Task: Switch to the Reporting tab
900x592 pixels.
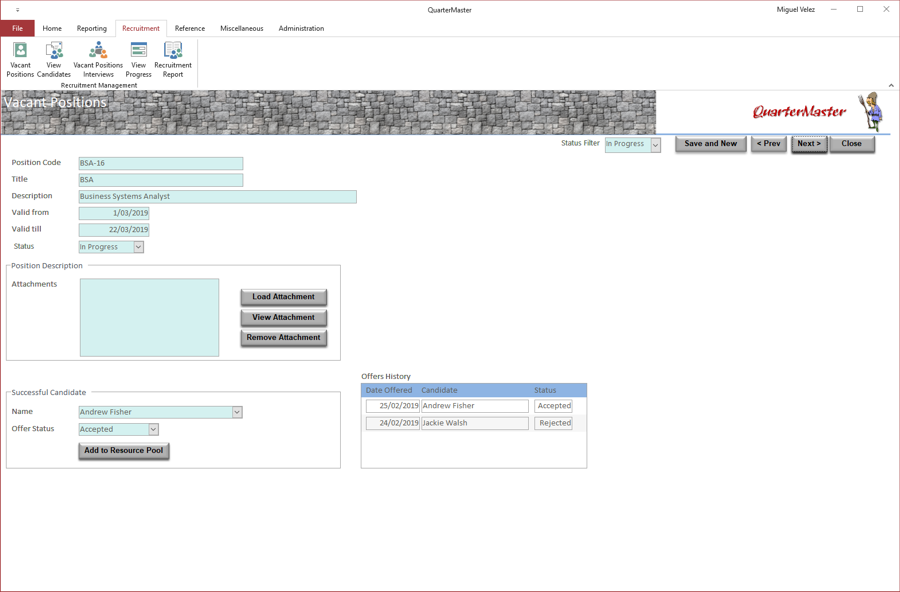Action: click(x=91, y=28)
